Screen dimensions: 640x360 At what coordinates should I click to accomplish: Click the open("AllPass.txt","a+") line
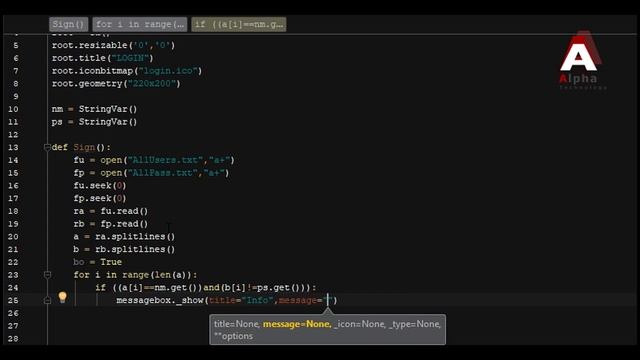[151, 173]
